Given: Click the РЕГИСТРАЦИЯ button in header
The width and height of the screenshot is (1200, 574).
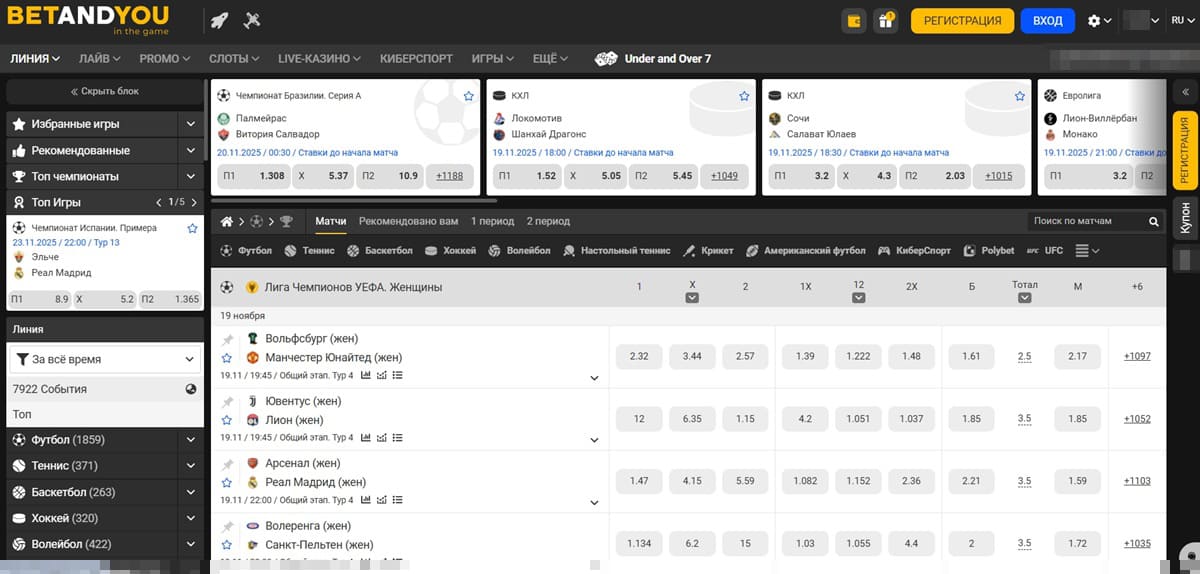Looking at the screenshot, I should [962, 21].
